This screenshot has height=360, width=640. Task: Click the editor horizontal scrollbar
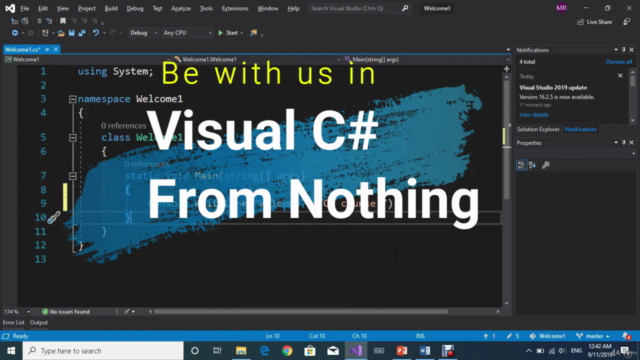pyautogui.click(x=301, y=311)
